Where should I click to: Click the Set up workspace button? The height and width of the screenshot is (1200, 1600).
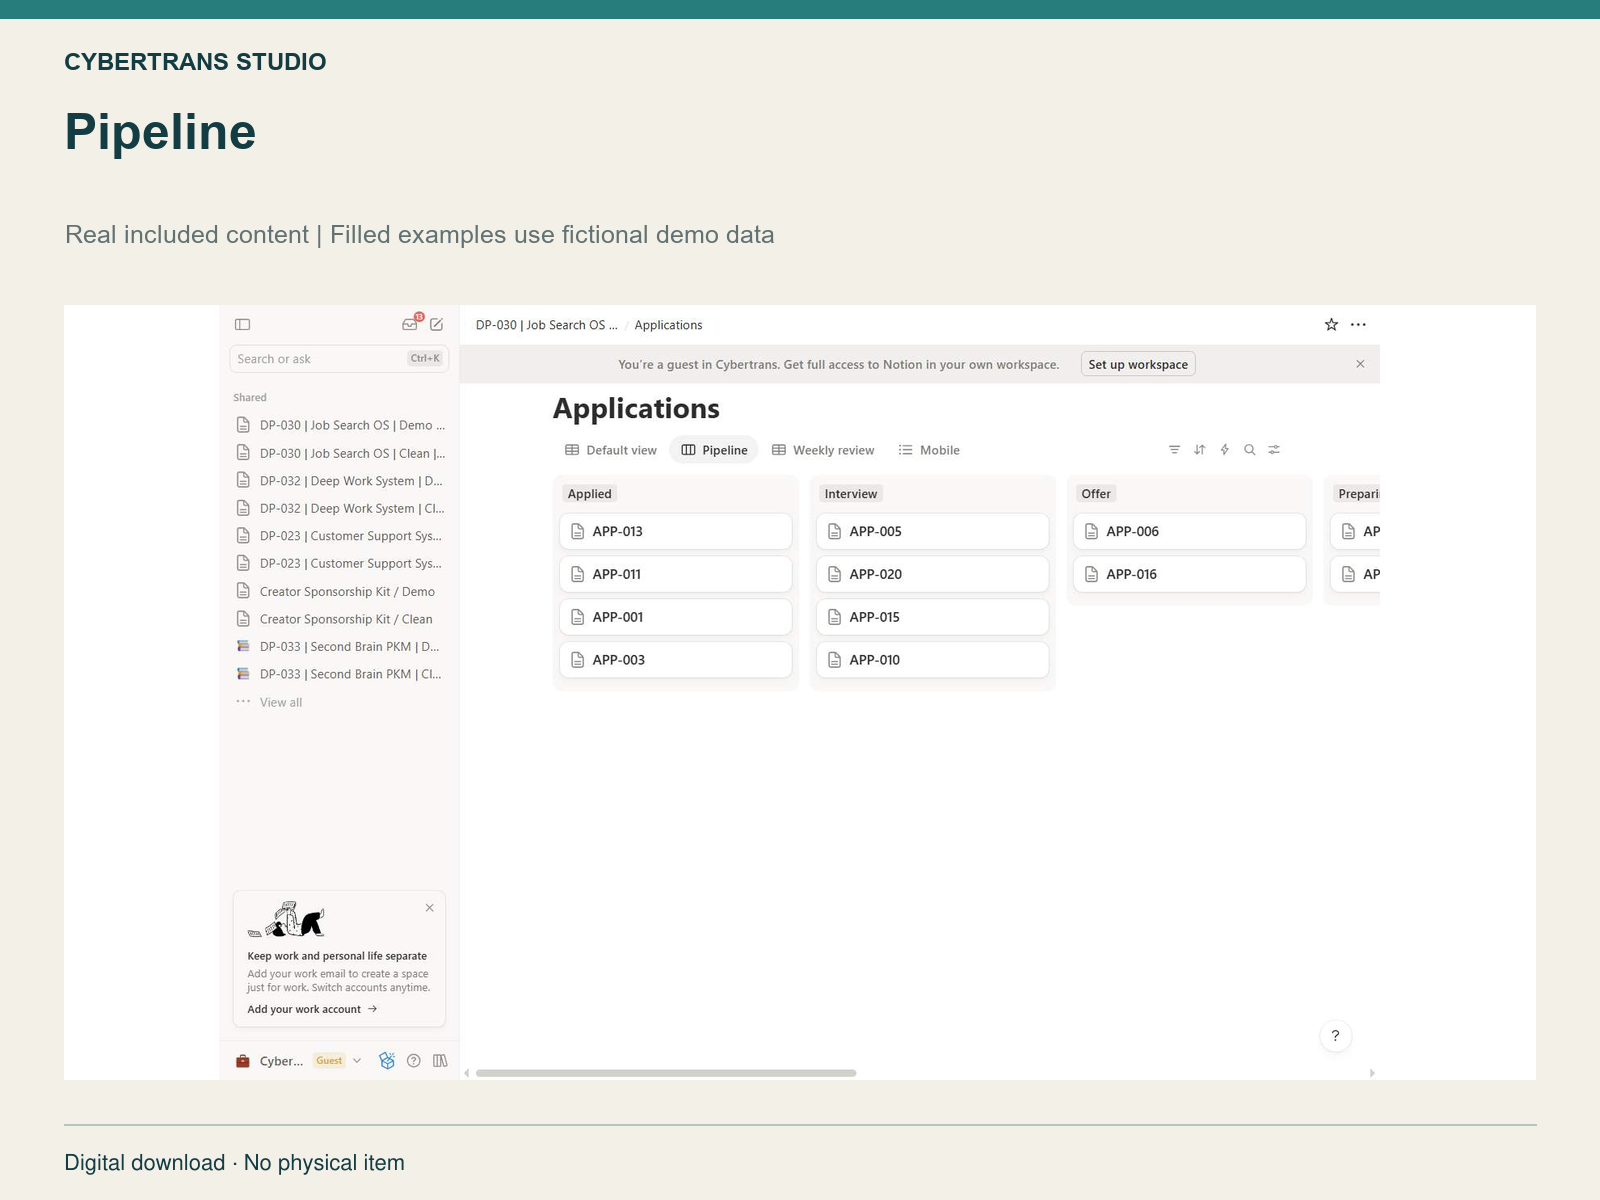[x=1138, y=364]
